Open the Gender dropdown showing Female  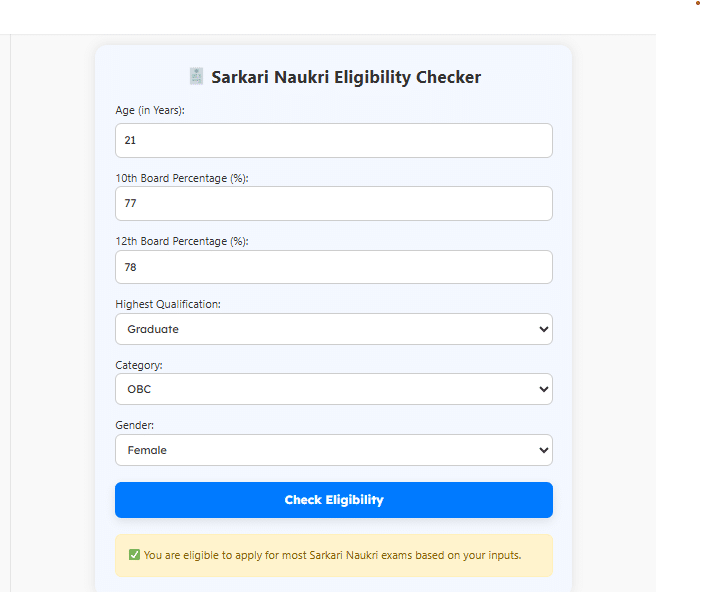click(x=334, y=450)
